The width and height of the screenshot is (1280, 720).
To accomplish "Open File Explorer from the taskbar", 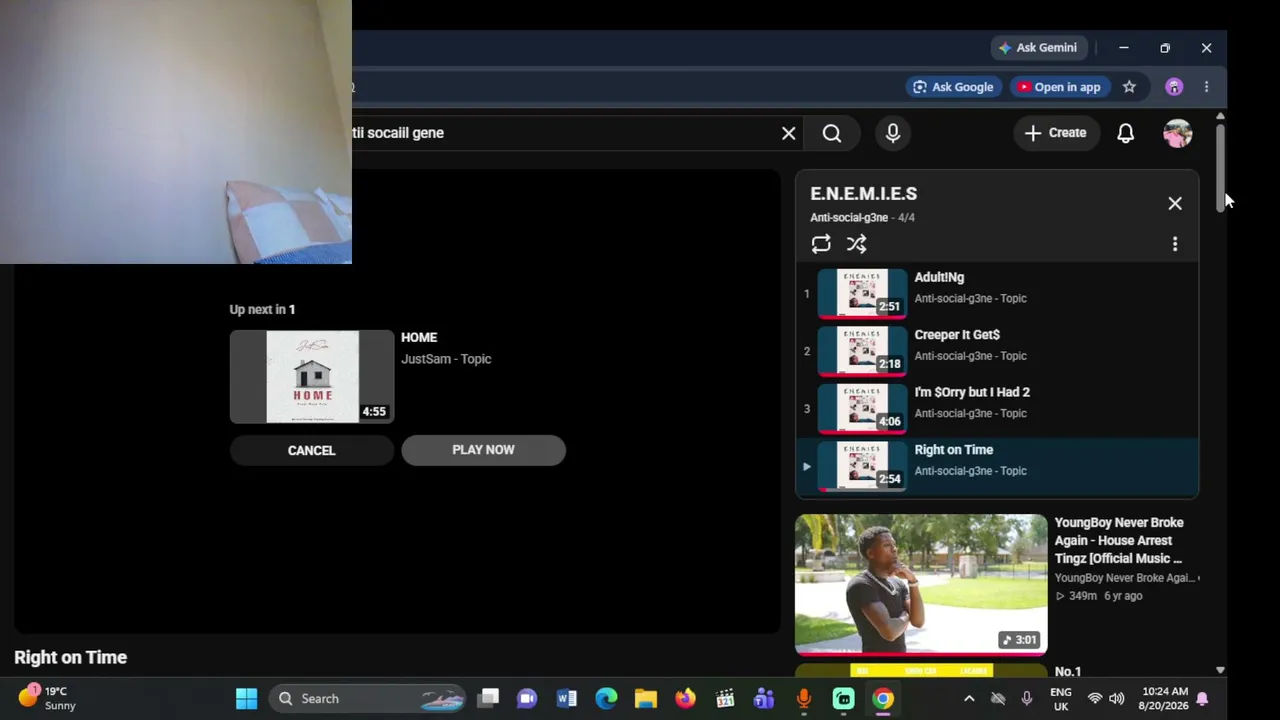I will 645,699.
